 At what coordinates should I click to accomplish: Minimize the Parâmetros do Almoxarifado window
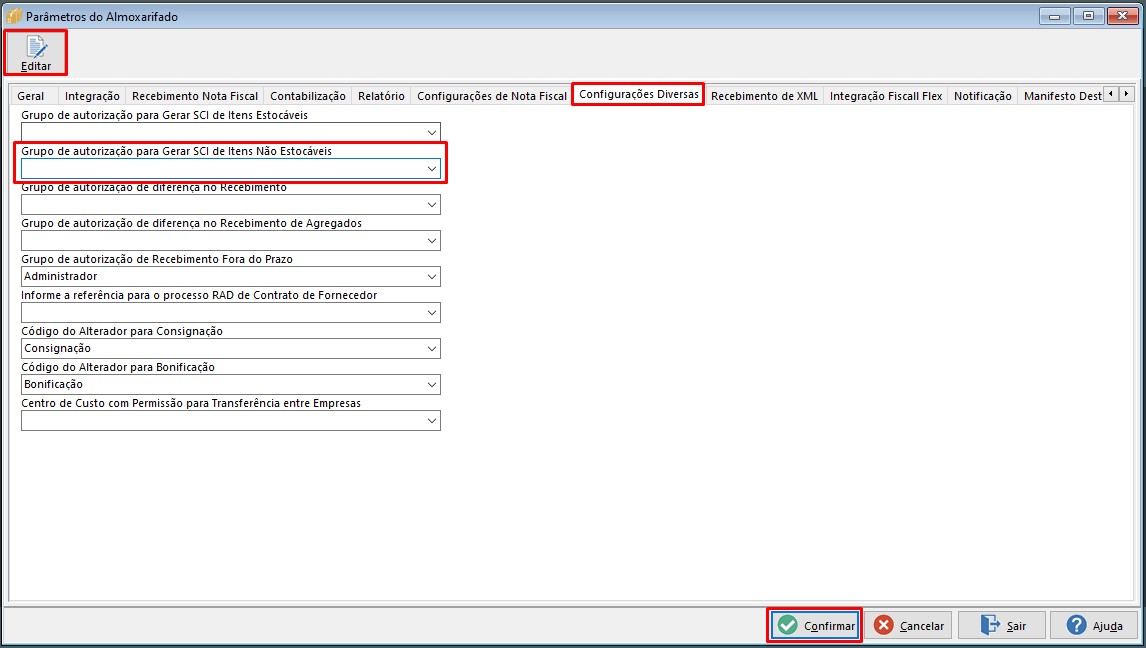pyautogui.click(x=1055, y=16)
